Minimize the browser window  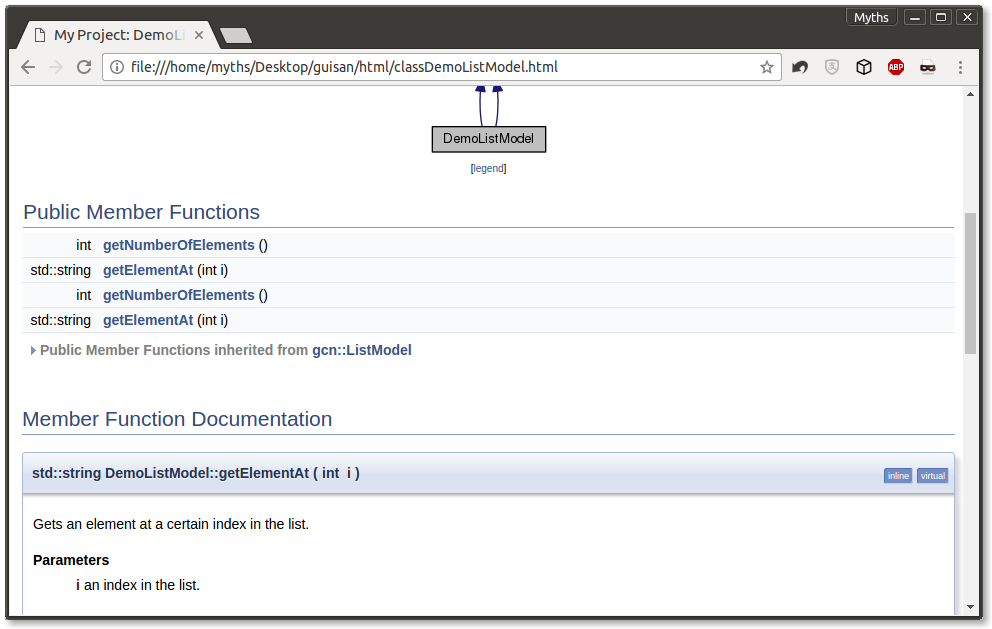tap(915, 17)
